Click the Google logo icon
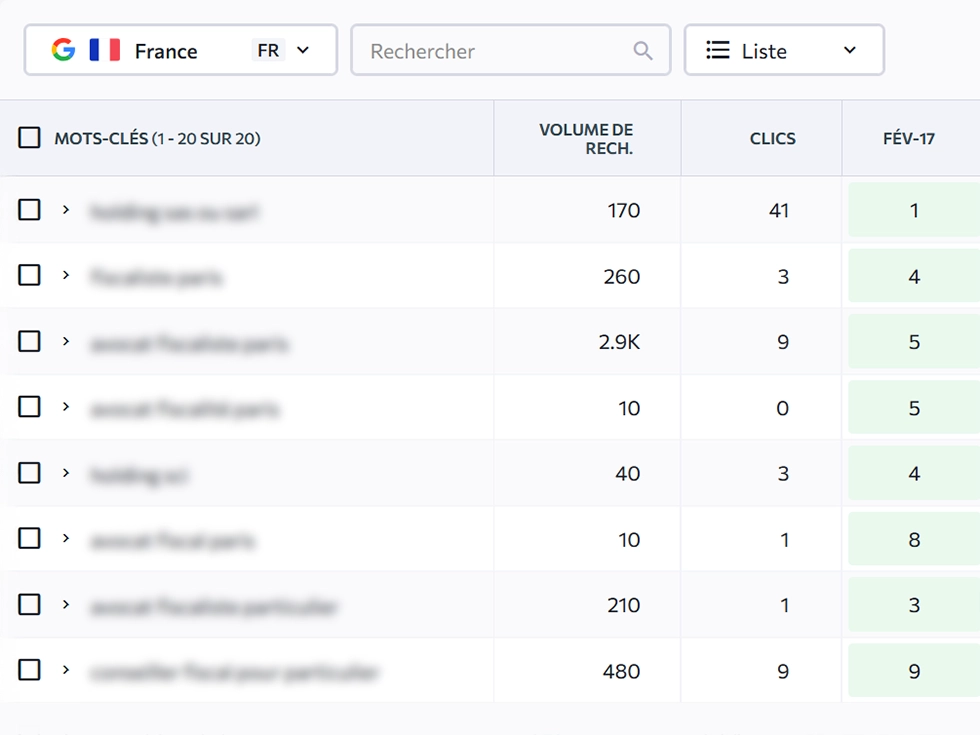The image size is (980, 735). coord(64,50)
